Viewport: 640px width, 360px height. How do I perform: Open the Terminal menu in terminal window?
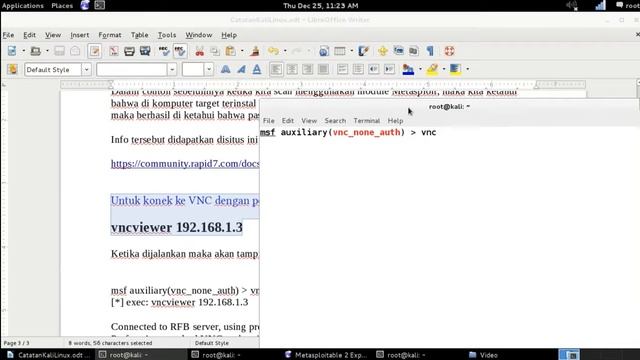tap(367, 121)
